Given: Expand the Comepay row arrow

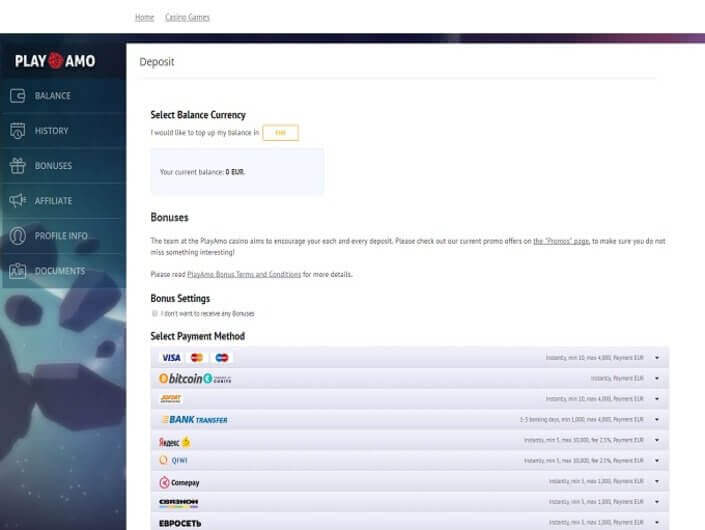Looking at the screenshot, I should [x=657, y=481].
